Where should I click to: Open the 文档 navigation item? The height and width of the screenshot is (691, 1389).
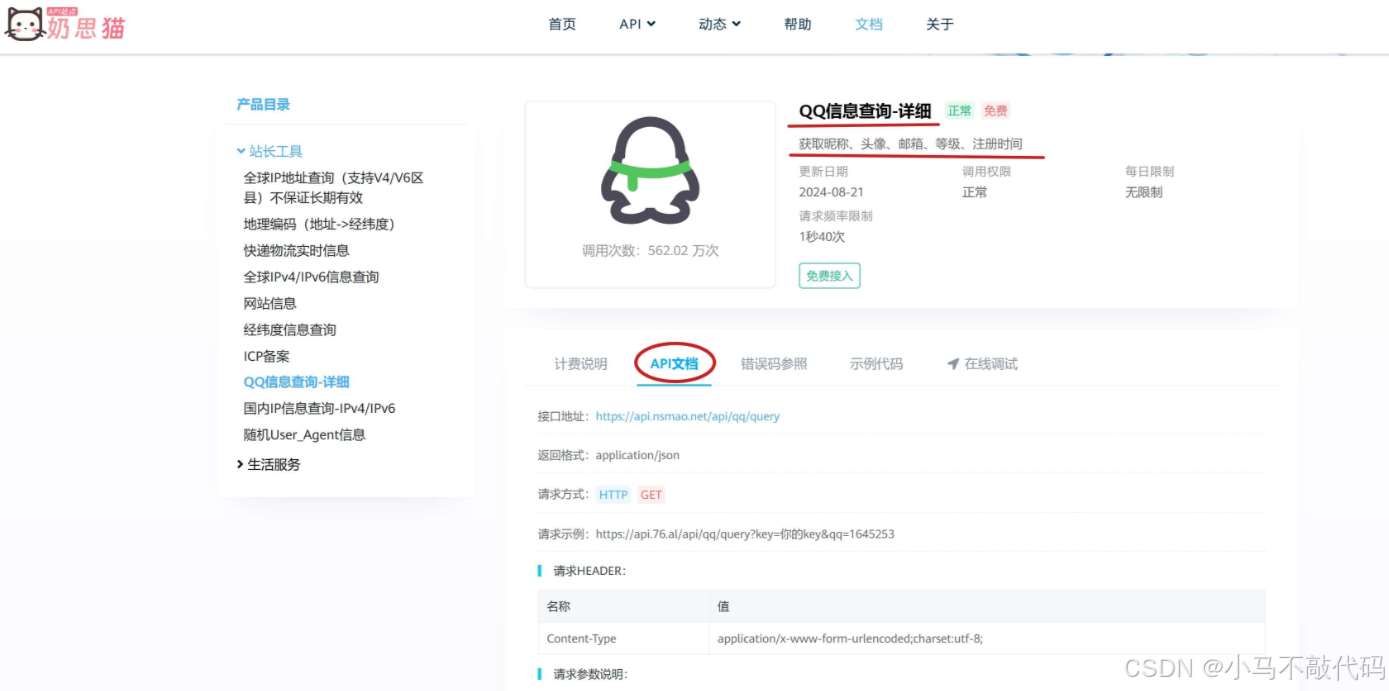(x=869, y=24)
